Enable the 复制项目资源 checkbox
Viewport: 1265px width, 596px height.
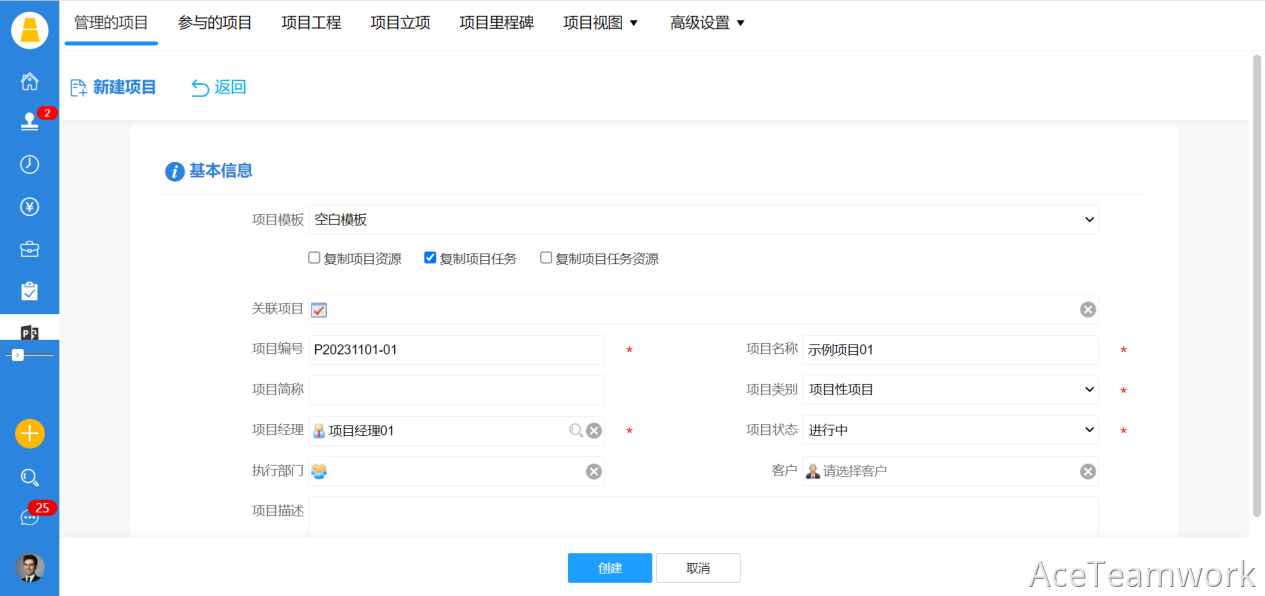(314, 258)
